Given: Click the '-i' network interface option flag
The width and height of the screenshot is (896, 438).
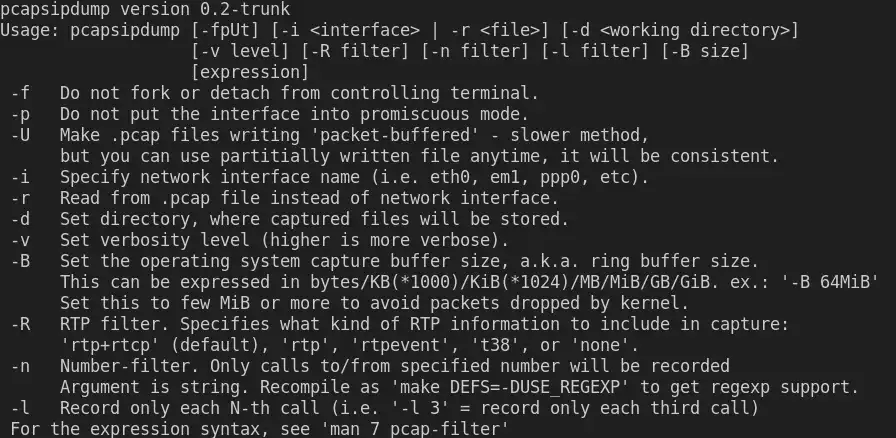Looking at the screenshot, I should click(x=20, y=177).
